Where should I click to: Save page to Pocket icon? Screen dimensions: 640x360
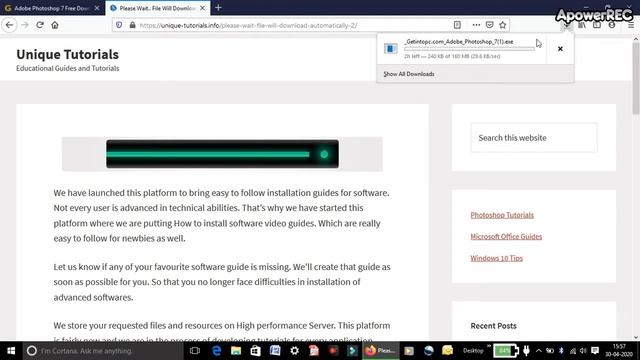[x=489, y=25]
